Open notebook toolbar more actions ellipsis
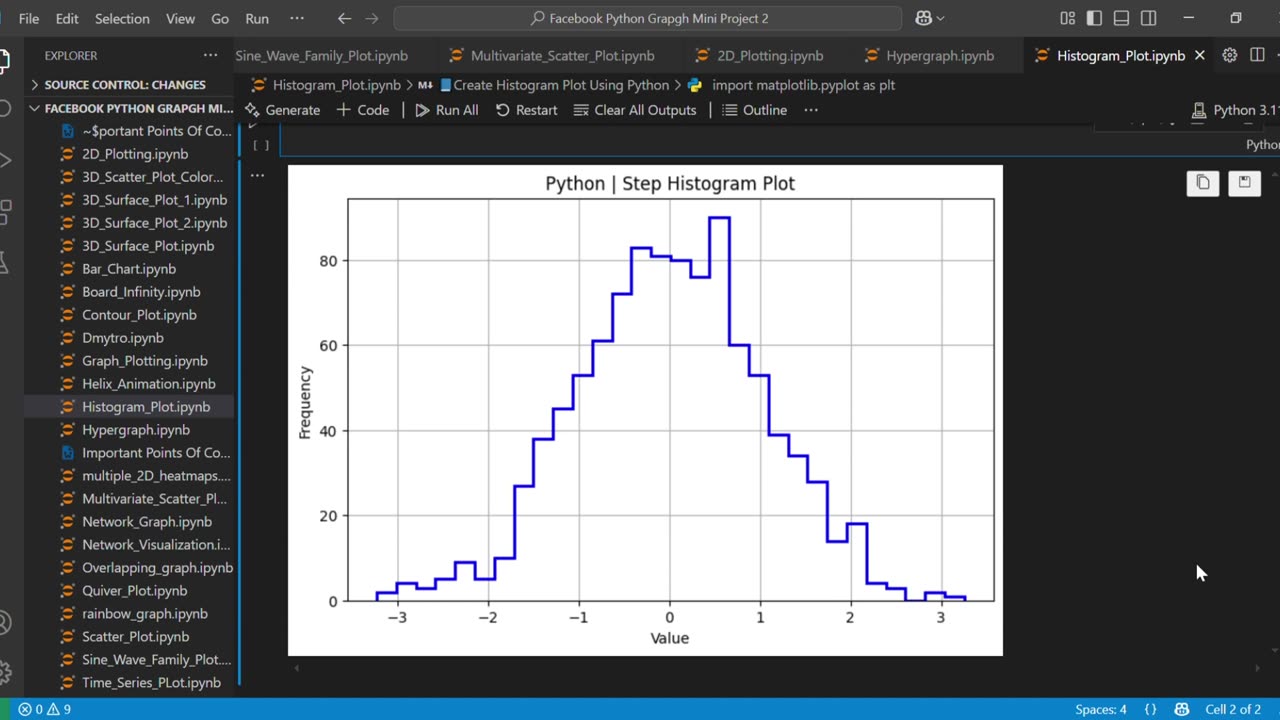1280x720 pixels. coord(810,110)
